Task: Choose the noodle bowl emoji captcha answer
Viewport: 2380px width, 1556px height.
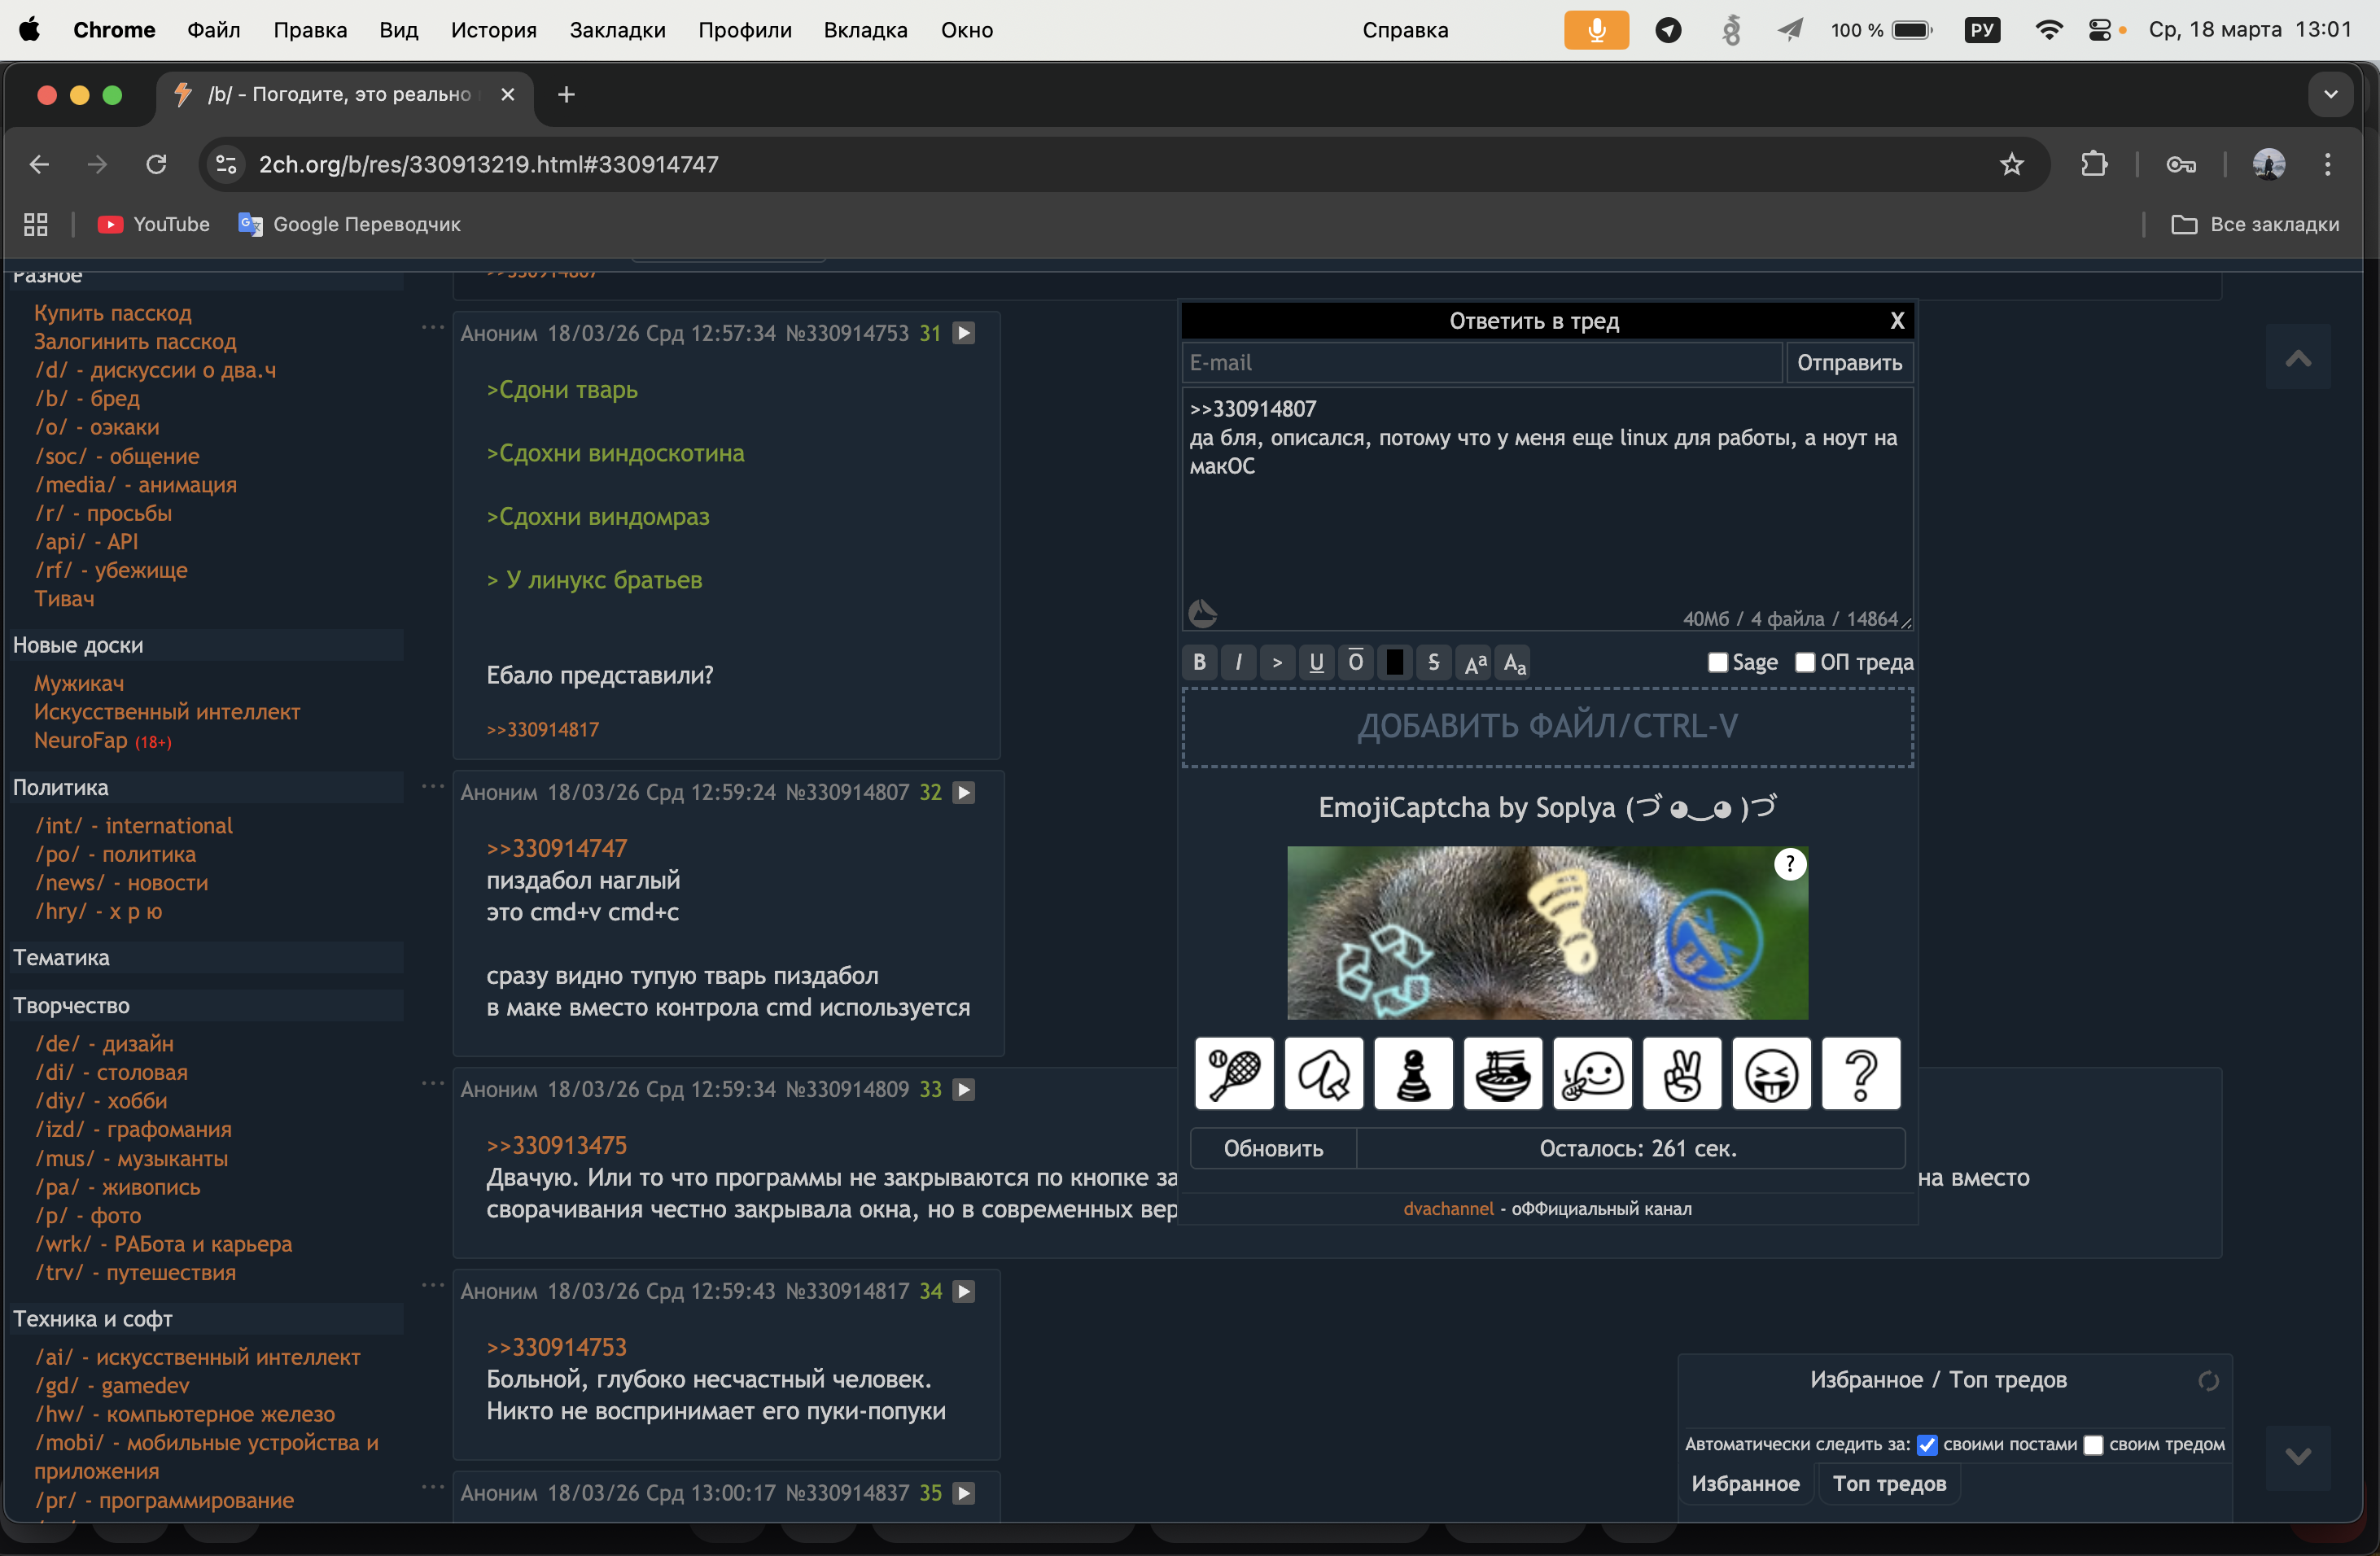Action: (x=1502, y=1074)
